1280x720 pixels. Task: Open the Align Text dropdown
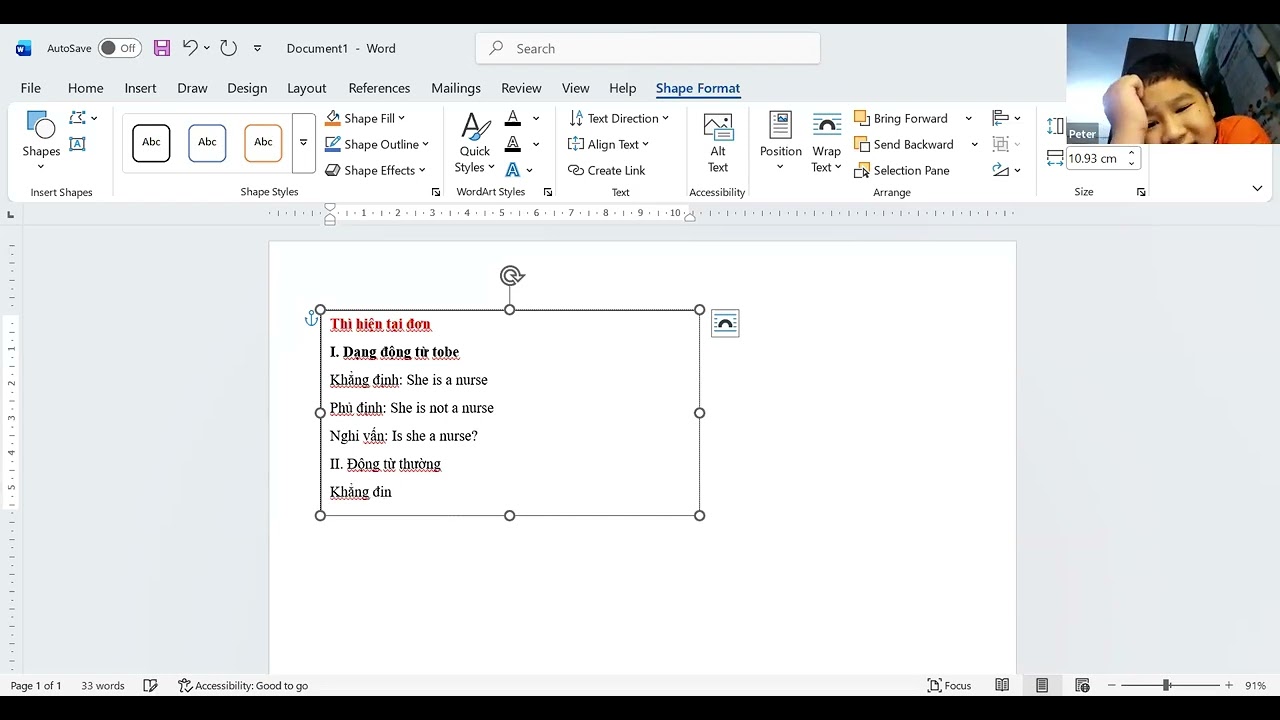click(608, 144)
